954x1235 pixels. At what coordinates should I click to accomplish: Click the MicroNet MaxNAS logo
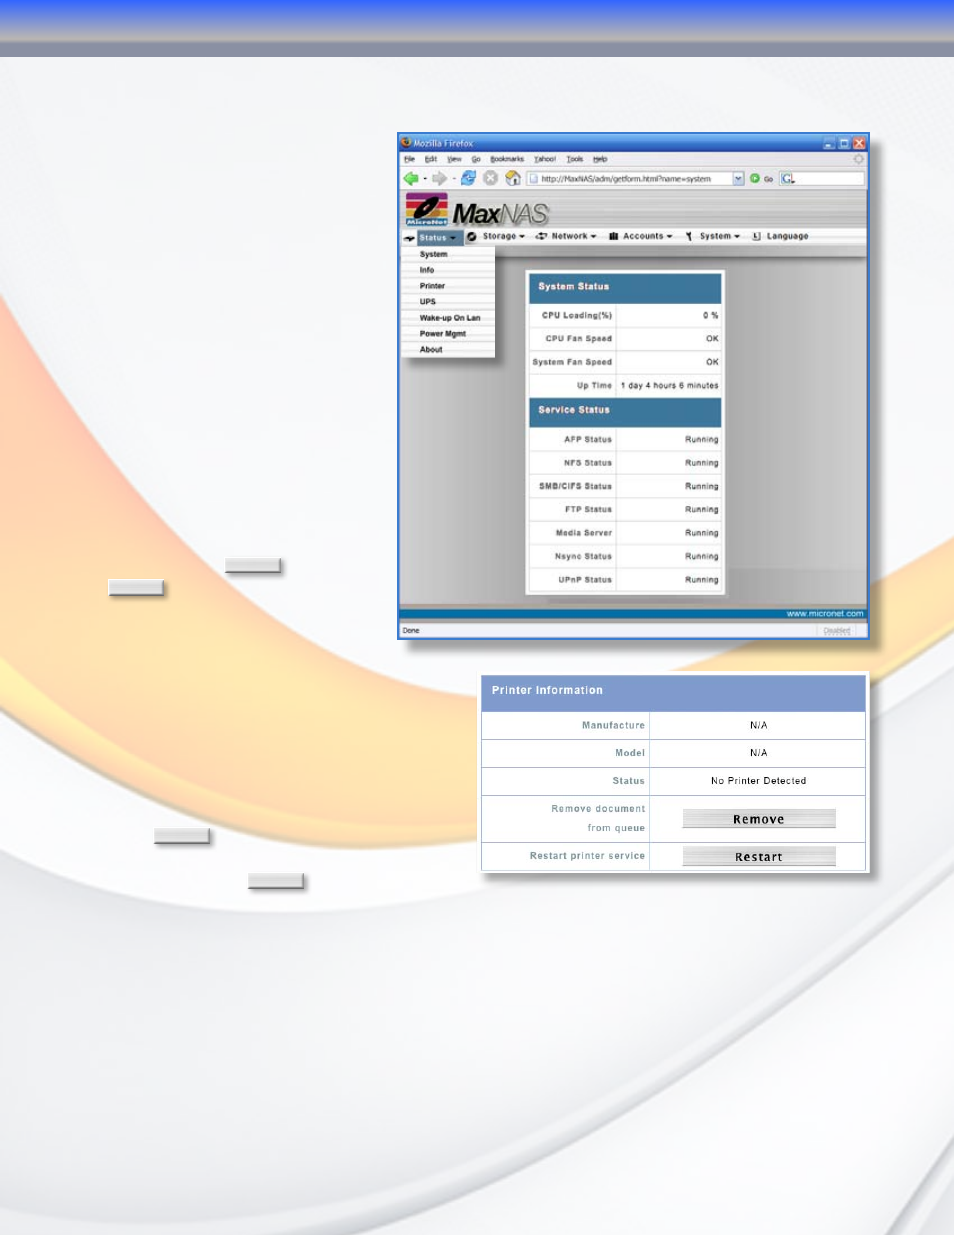click(x=477, y=210)
